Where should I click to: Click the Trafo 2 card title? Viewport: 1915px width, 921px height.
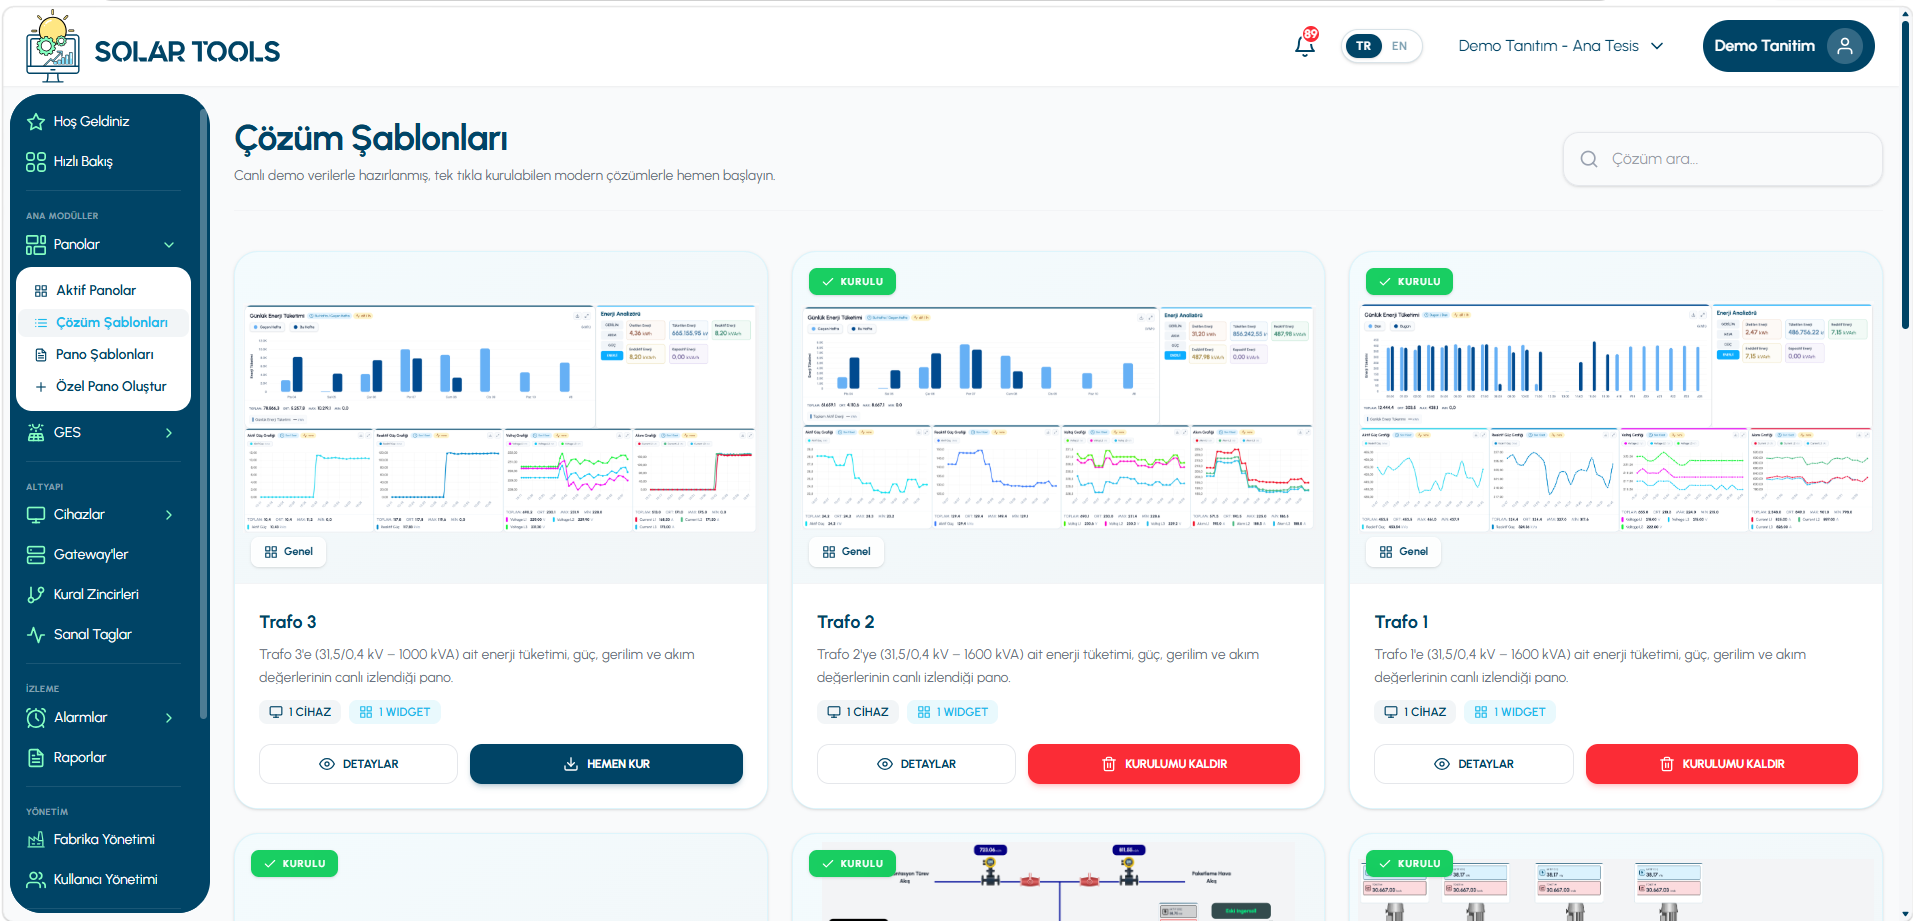point(846,622)
